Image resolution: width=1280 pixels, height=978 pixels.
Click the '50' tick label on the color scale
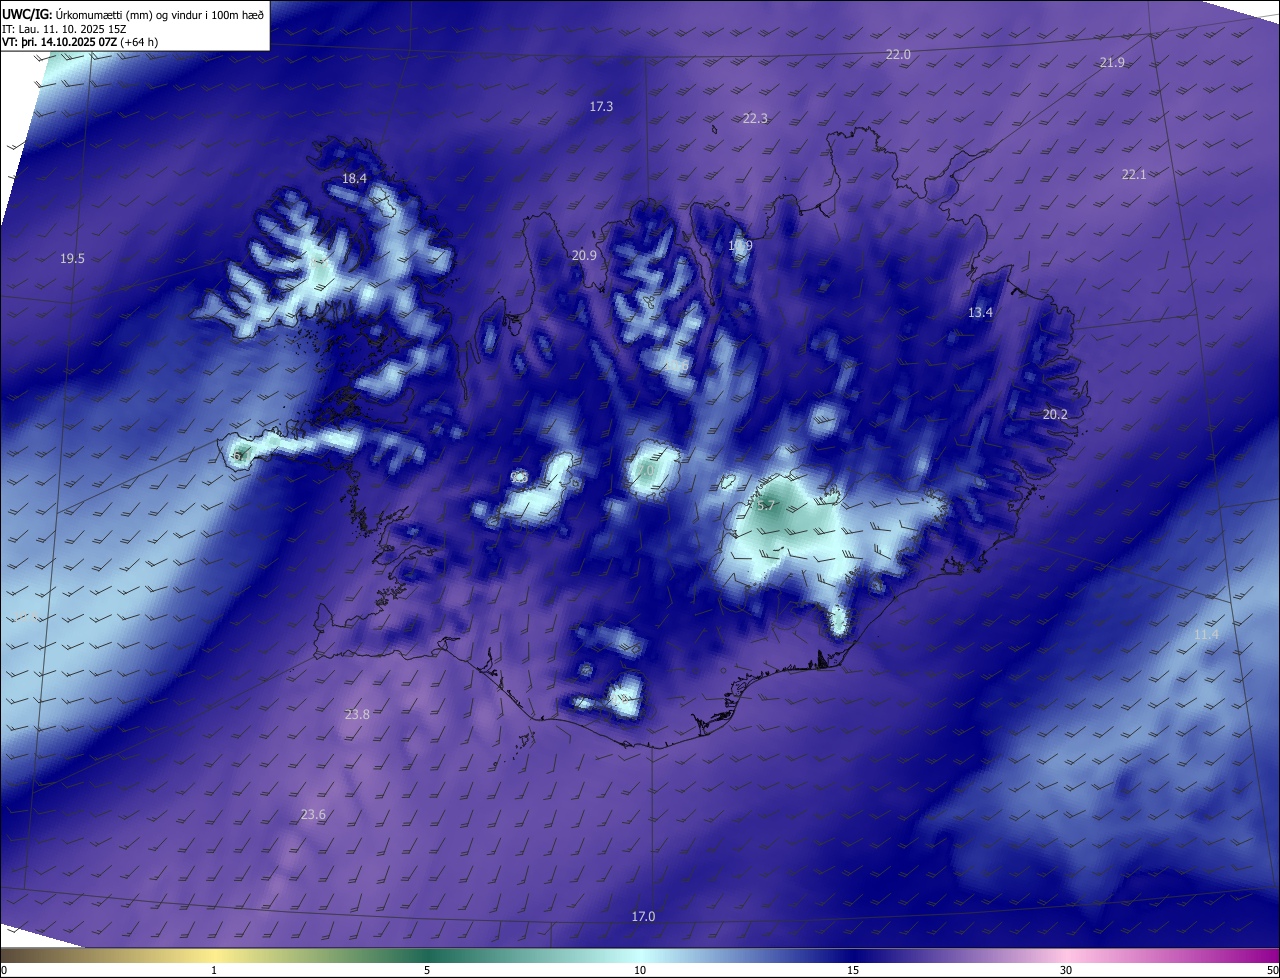click(x=1272, y=971)
